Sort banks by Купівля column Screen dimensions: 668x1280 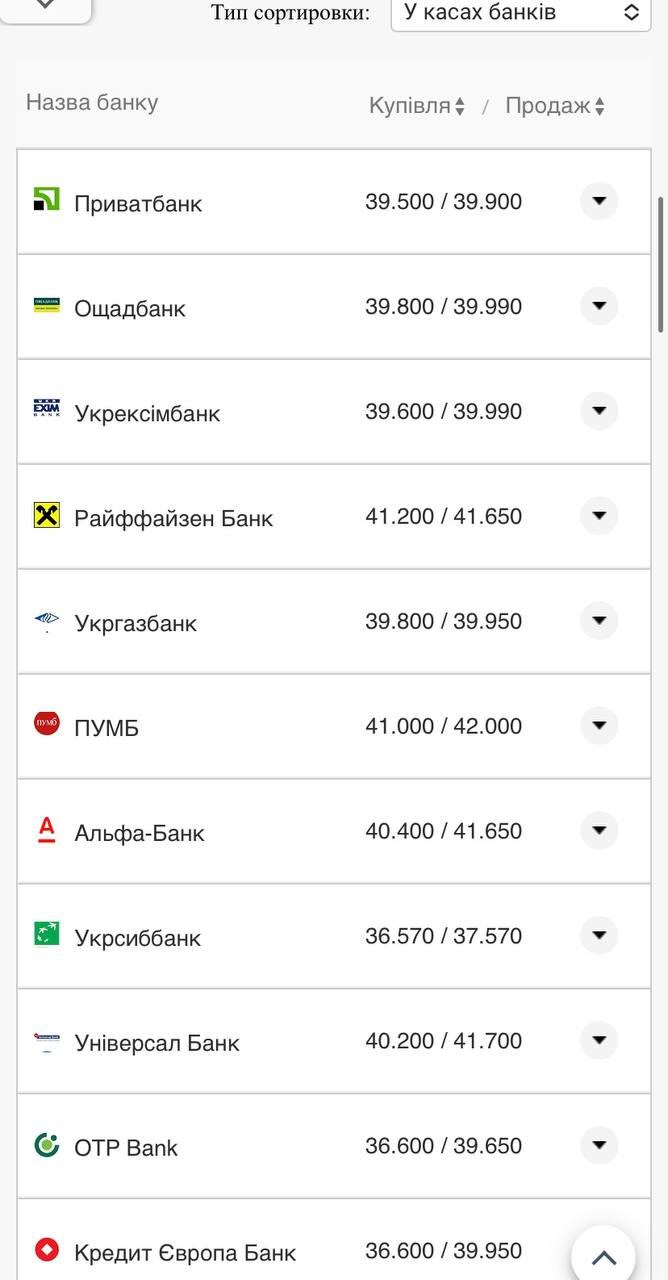(x=417, y=106)
